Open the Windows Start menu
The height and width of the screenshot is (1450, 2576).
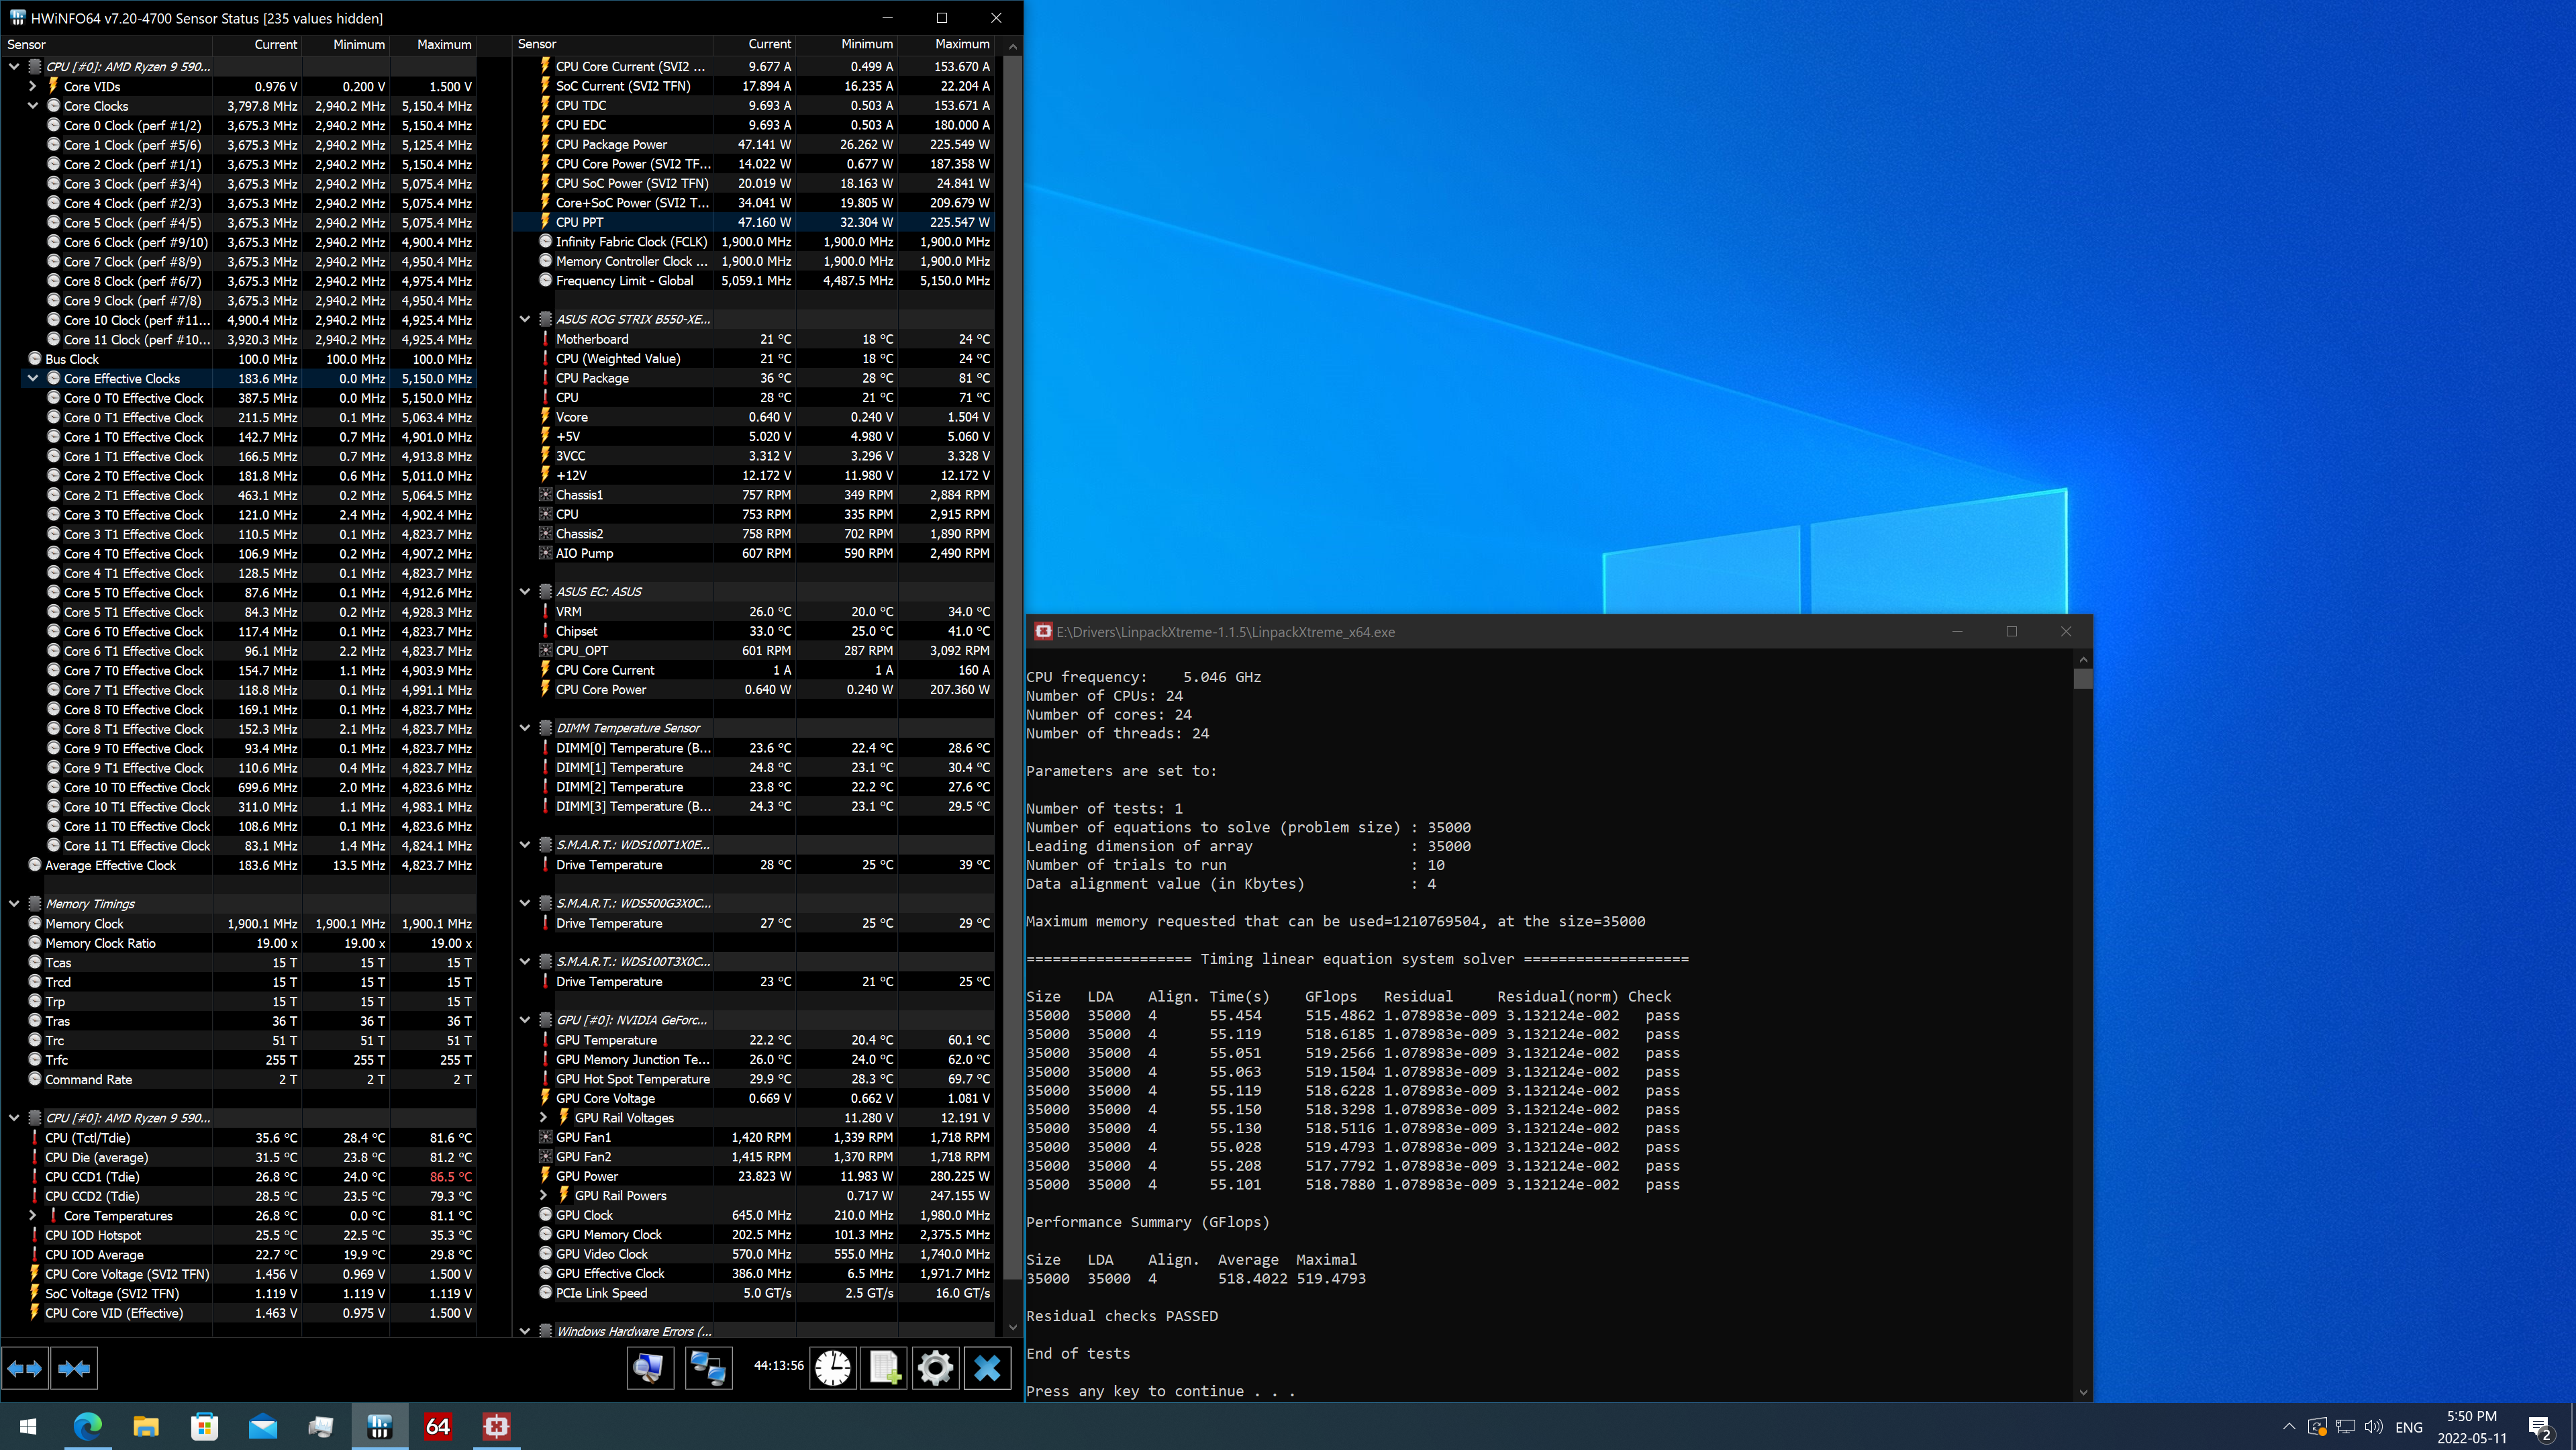[28, 1427]
